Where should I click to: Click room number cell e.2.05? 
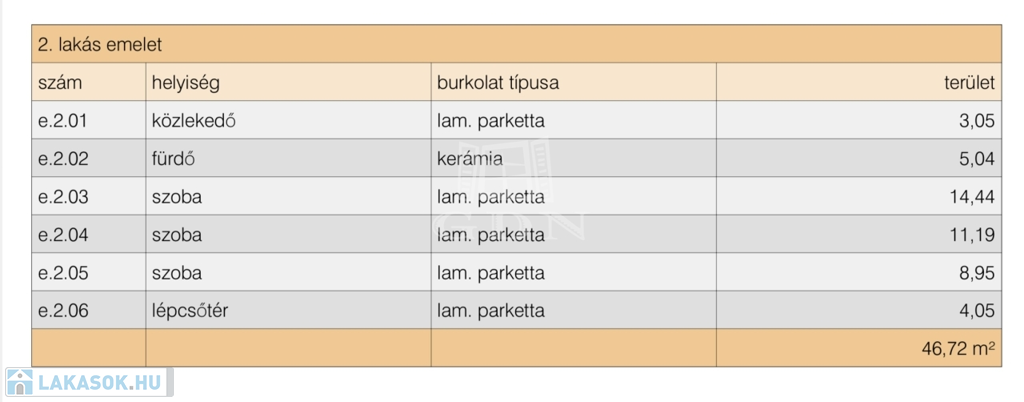[x=63, y=273]
